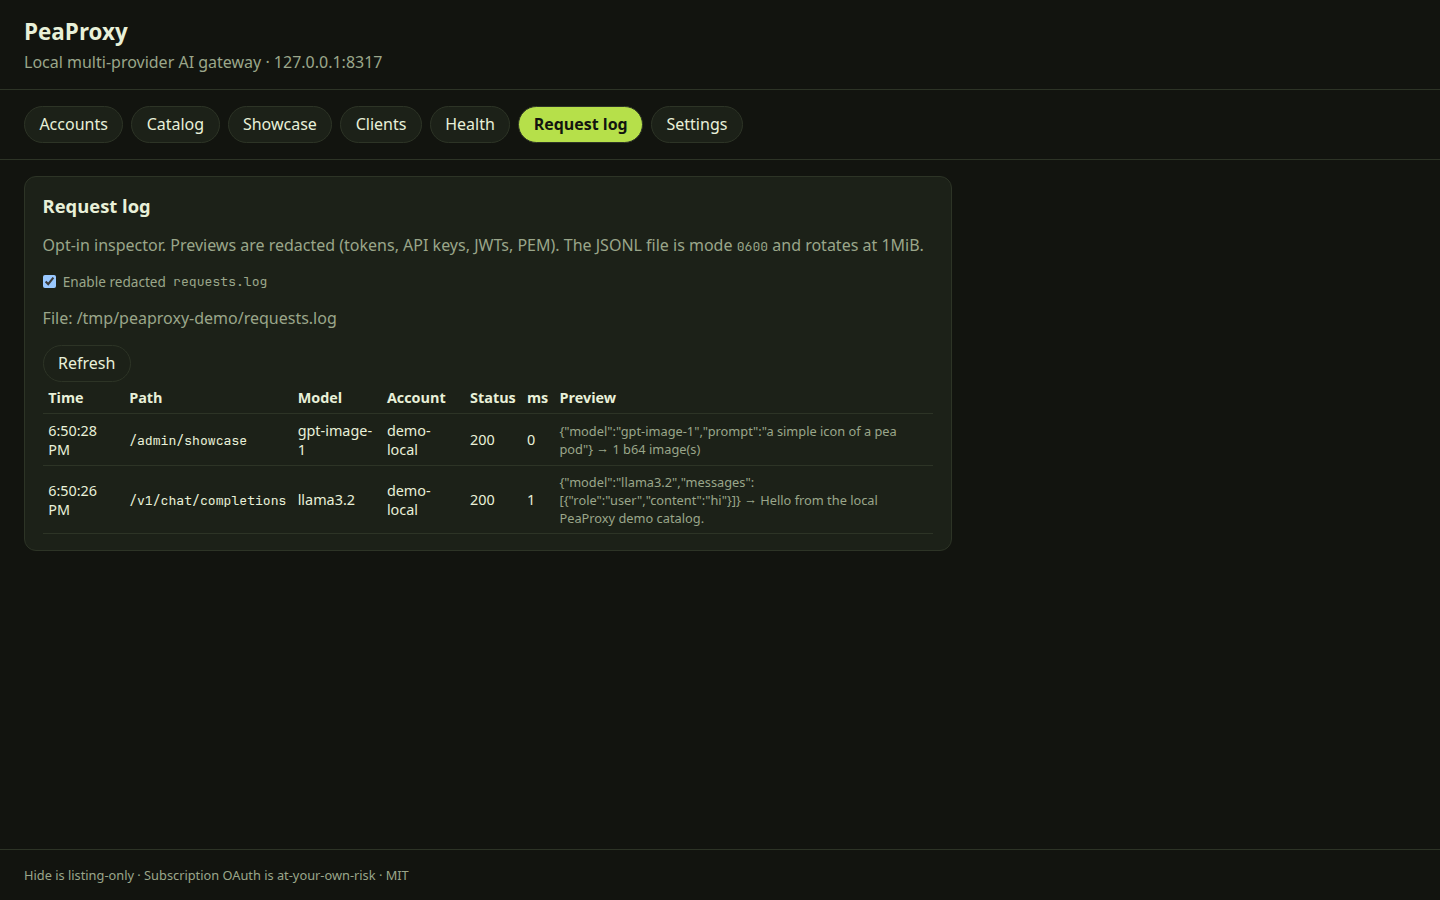
Task: Click the Model column header
Action: (x=320, y=398)
